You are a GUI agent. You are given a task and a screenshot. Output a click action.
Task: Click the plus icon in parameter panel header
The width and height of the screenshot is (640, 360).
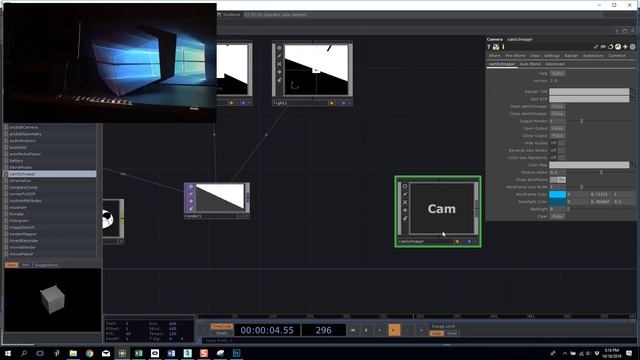click(625, 47)
